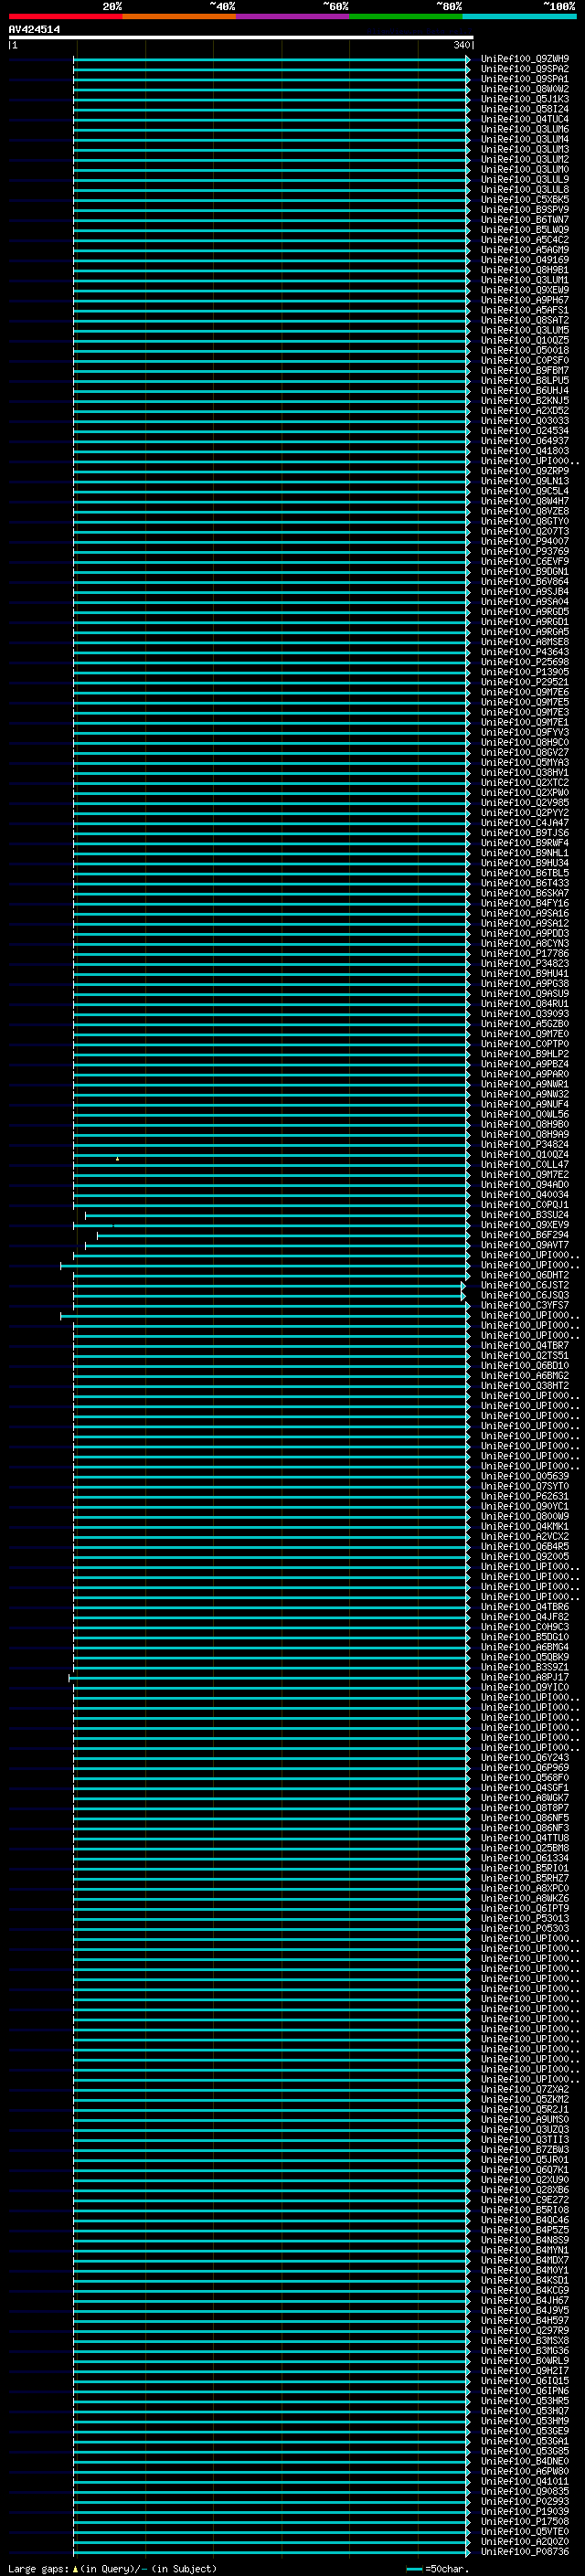Open hit UniRef100_Q8W0W2
The image size is (585, 2576).
pos(525,89)
